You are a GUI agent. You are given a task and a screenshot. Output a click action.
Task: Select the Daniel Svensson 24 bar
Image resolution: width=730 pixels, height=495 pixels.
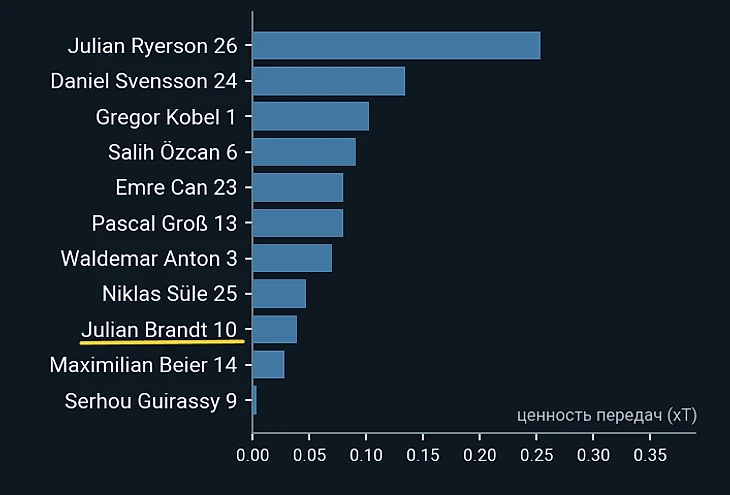pyautogui.click(x=329, y=81)
